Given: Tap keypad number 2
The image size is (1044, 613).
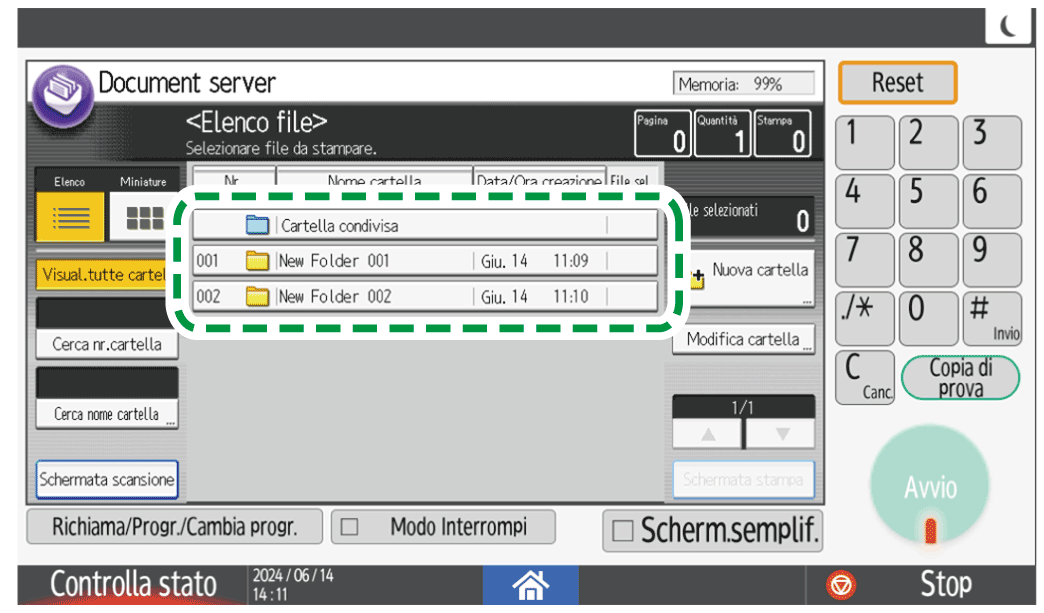Looking at the screenshot, I should pos(929,142).
